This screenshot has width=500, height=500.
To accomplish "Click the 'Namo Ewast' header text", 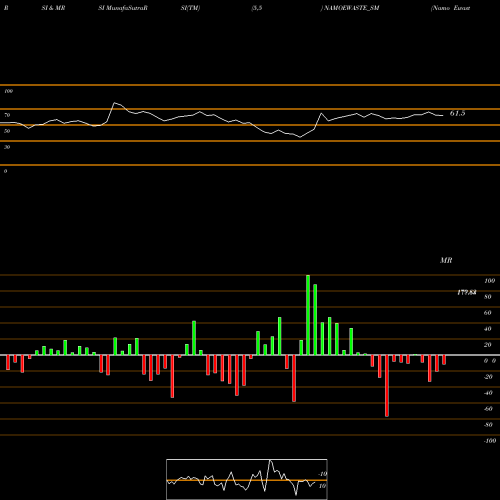I will [x=451, y=8].
